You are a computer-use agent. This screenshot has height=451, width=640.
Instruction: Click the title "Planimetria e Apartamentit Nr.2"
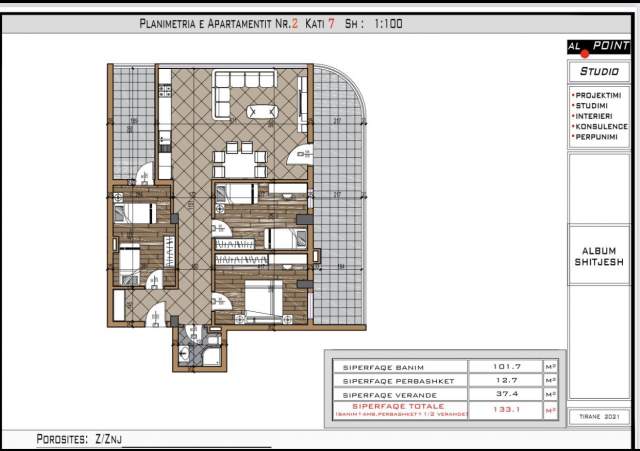tap(219, 24)
